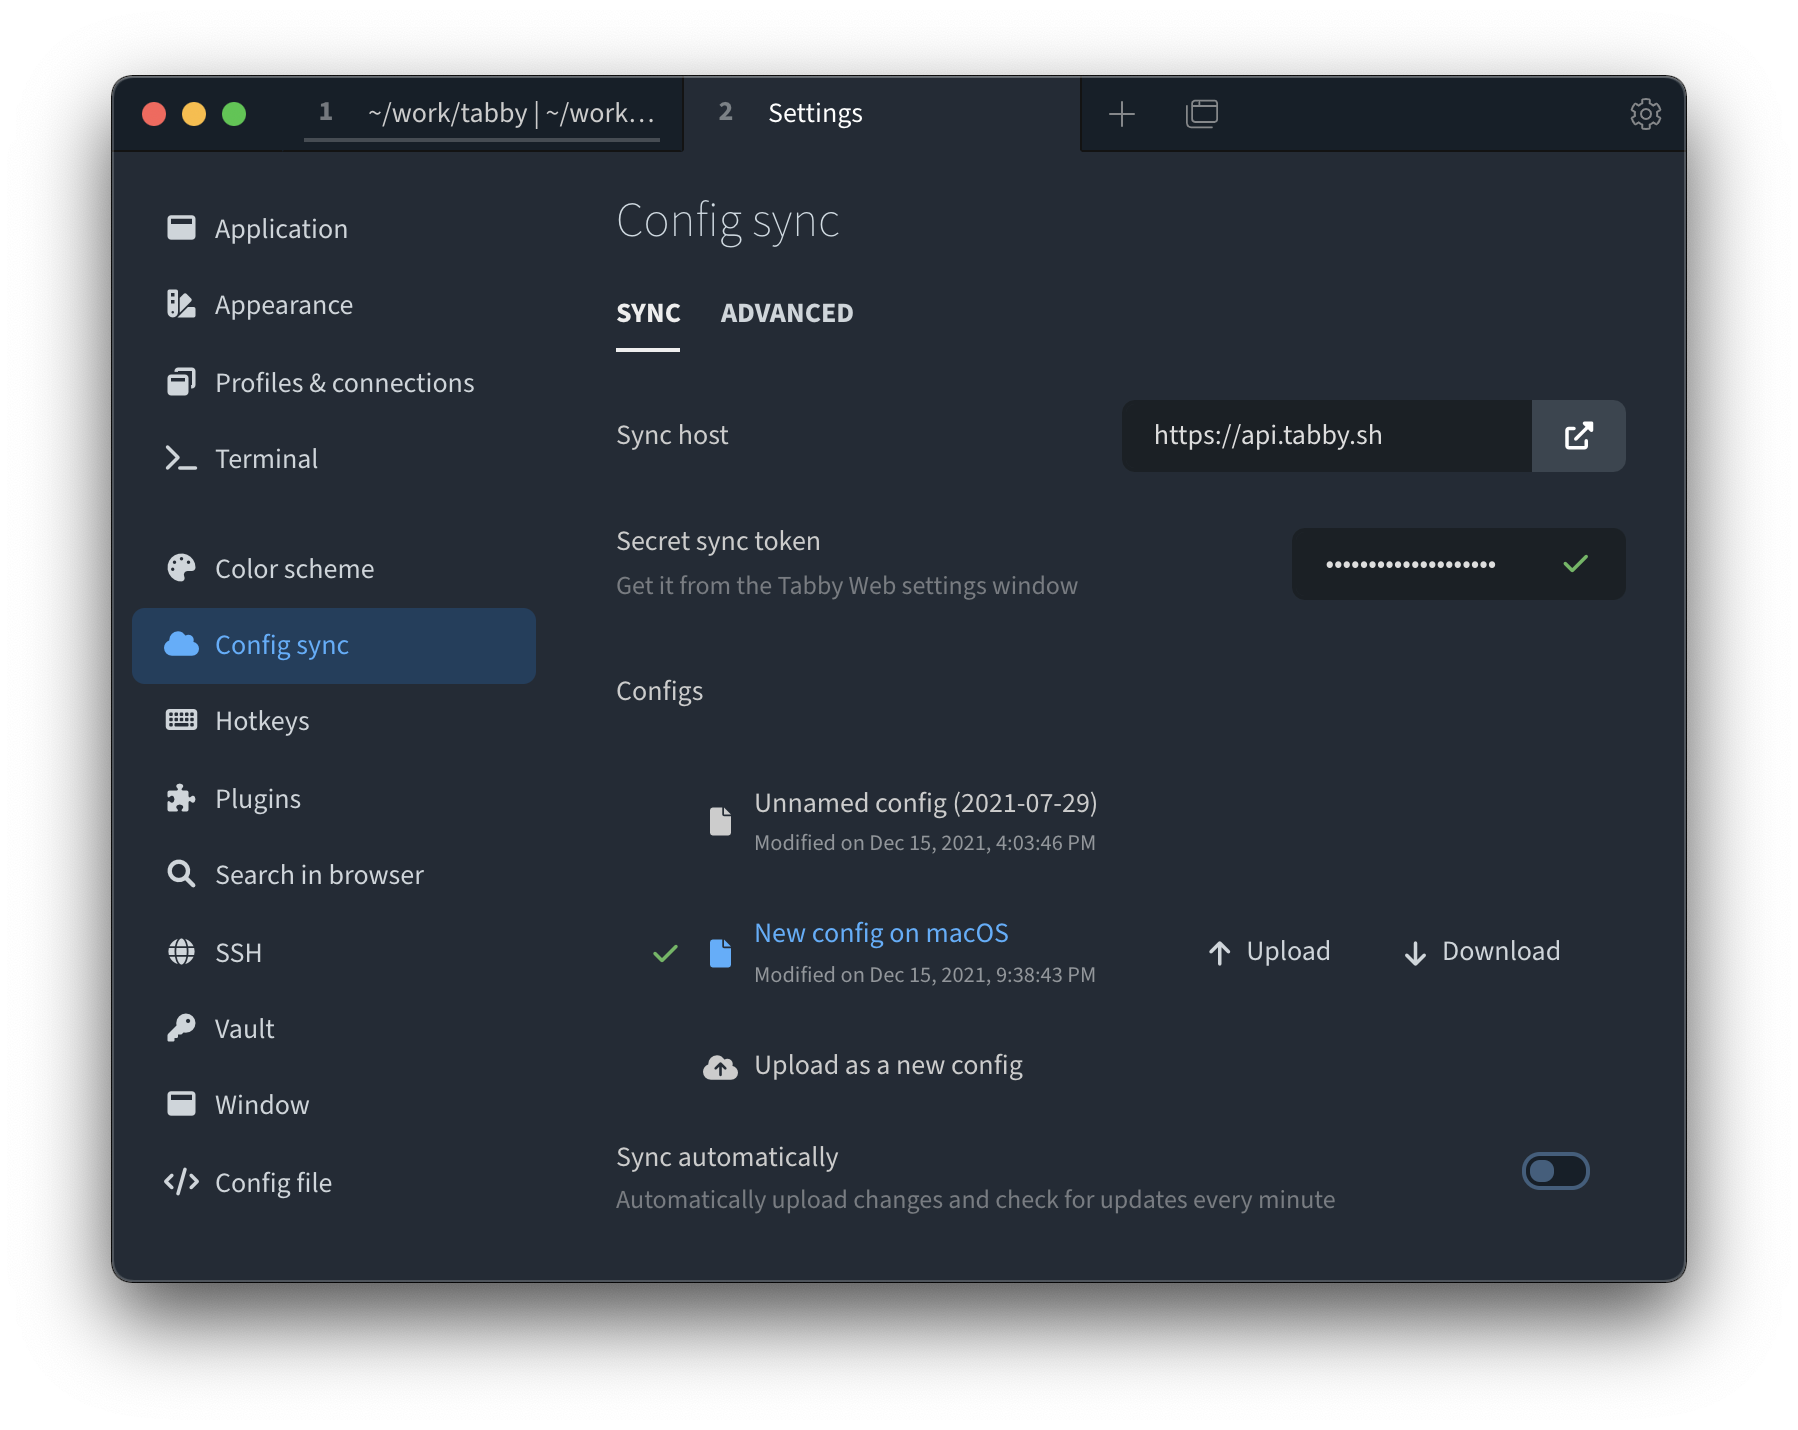Open the Appearance settings icon
The image size is (1798, 1430).
tap(181, 304)
